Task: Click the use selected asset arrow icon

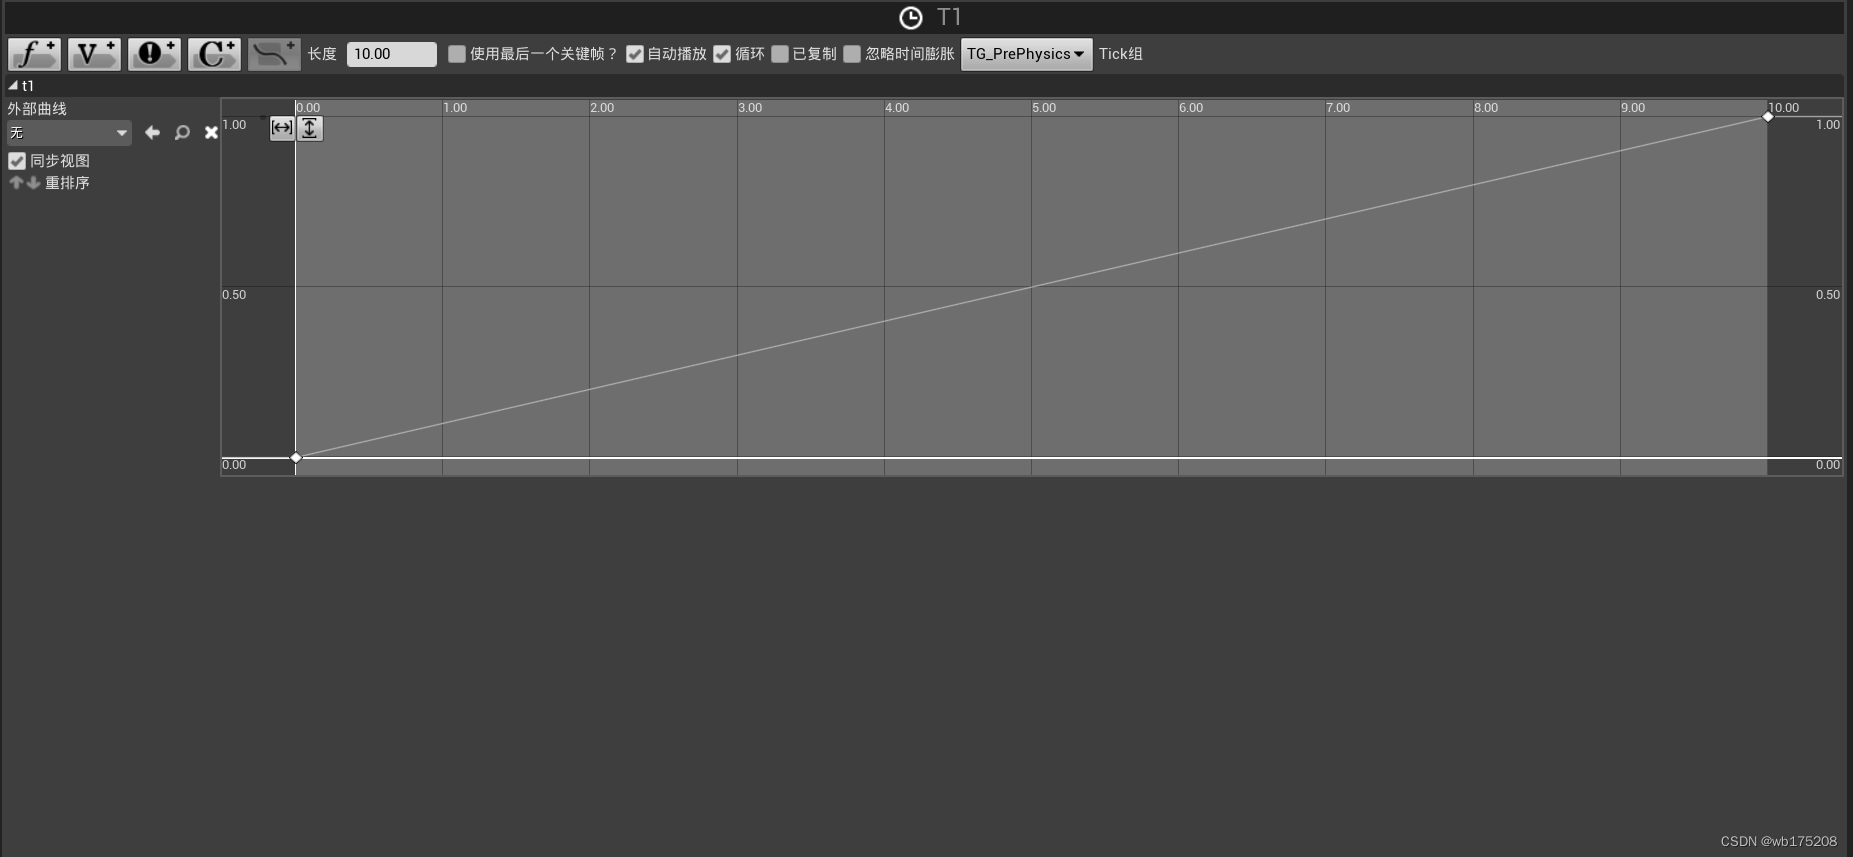Action: tap(152, 133)
